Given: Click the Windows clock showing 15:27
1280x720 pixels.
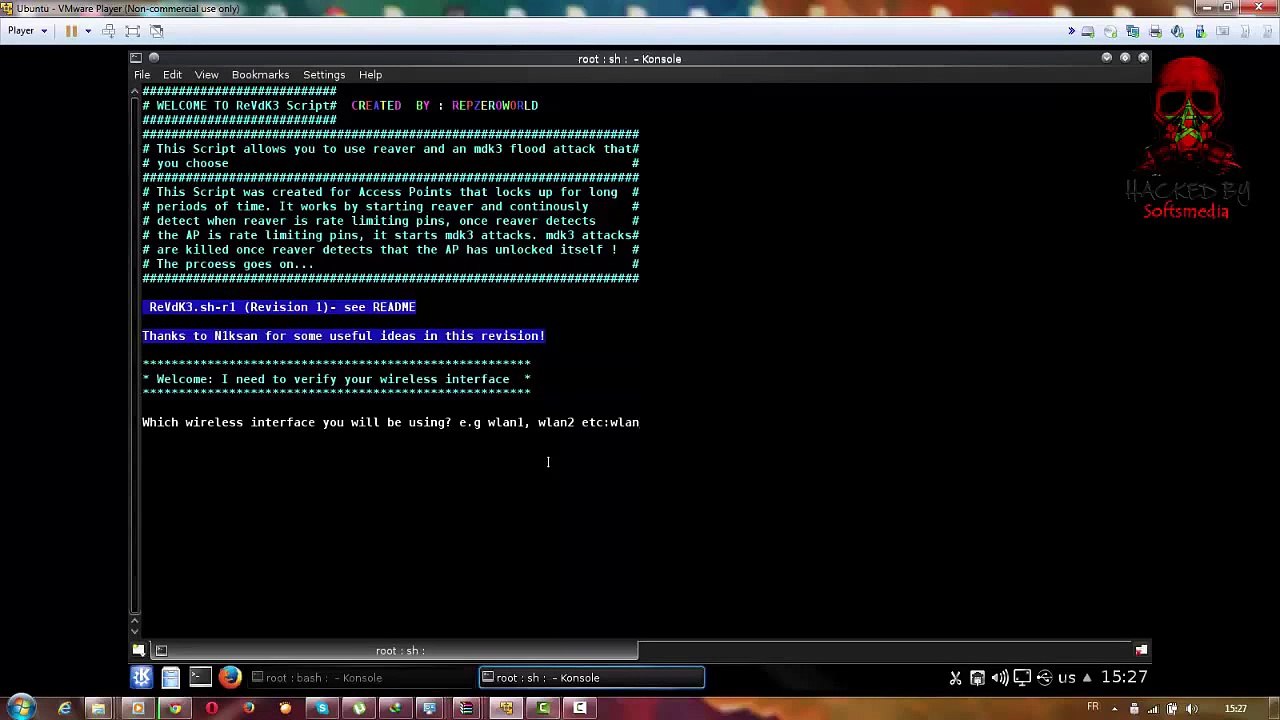Looking at the screenshot, I should coord(1235,709).
